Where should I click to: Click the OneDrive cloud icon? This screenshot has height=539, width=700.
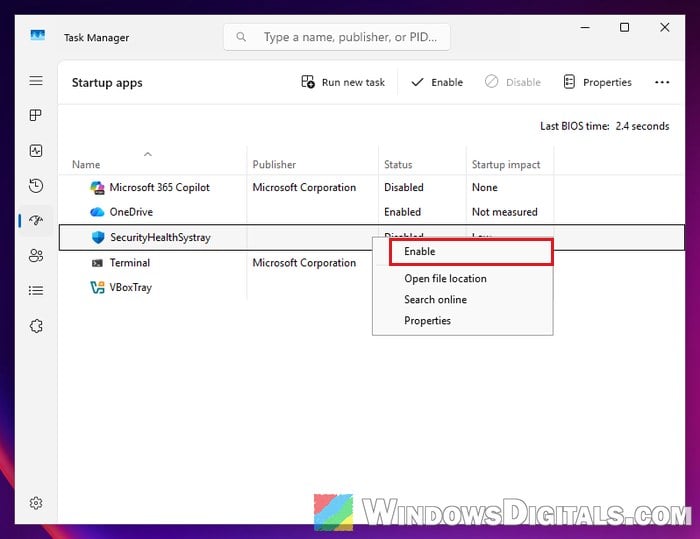pyautogui.click(x=97, y=212)
